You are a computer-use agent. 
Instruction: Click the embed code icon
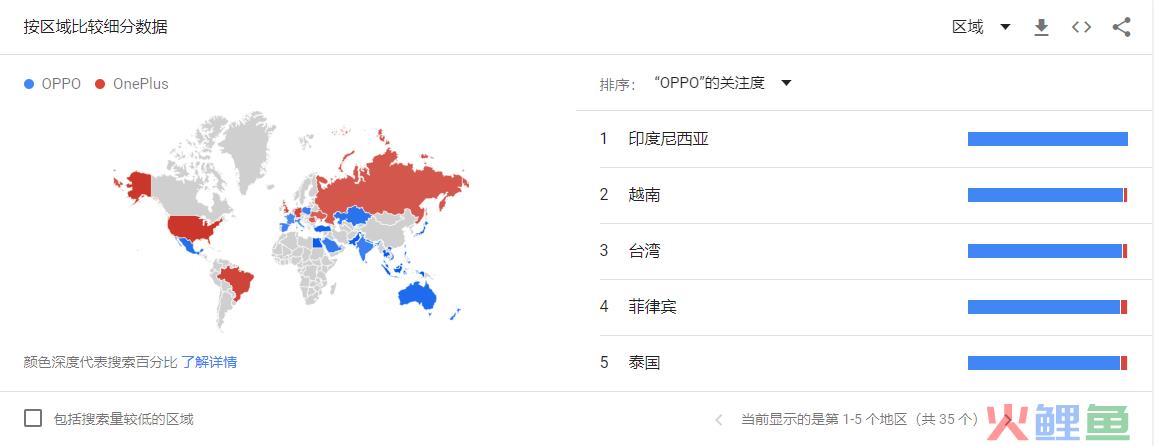pos(1081,27)
